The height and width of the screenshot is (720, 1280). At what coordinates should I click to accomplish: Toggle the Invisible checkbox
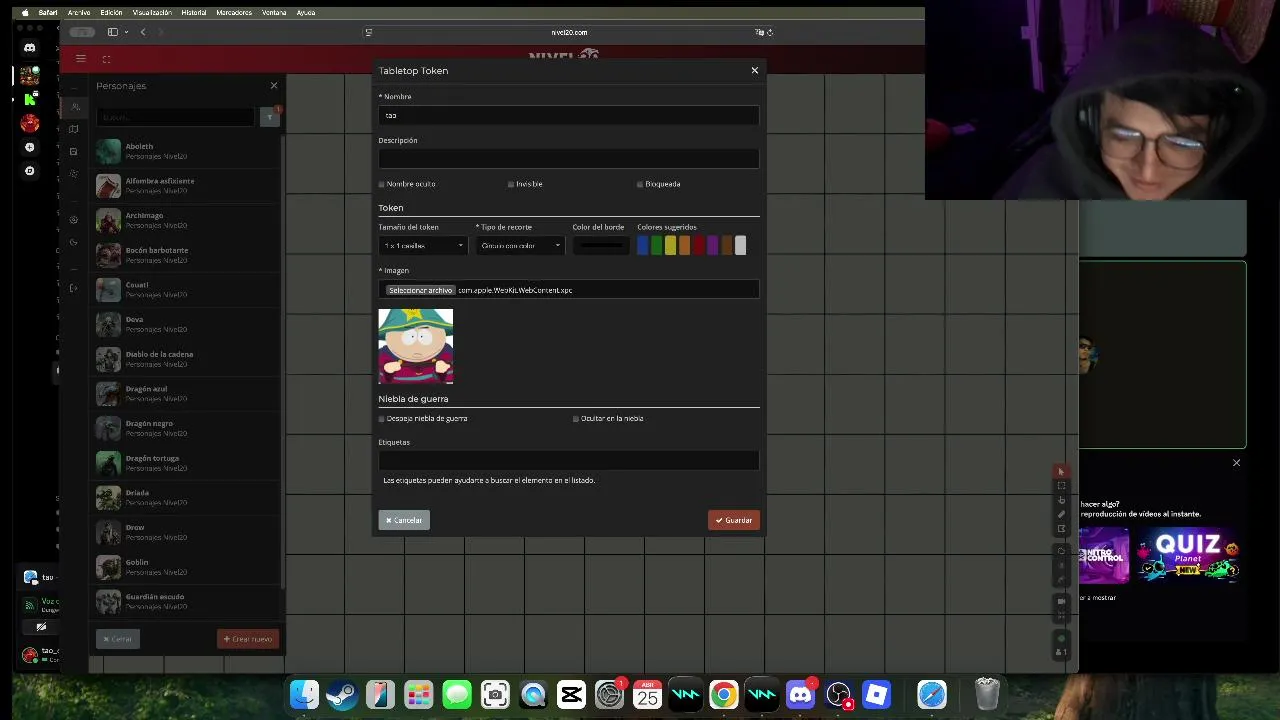coord(511,184)
